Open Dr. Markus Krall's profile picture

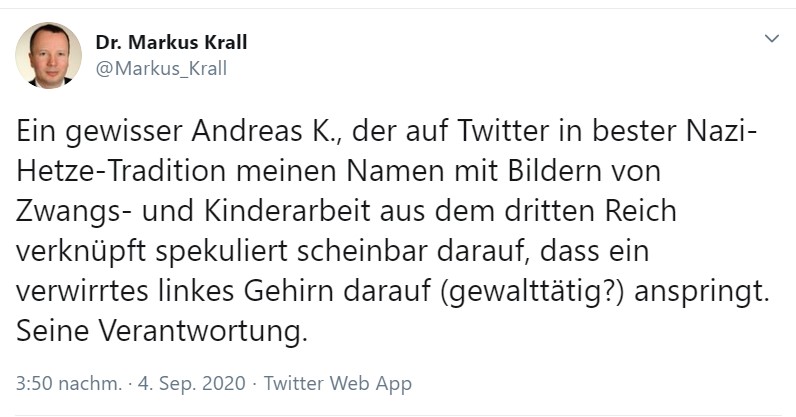(x=48, y=56)
